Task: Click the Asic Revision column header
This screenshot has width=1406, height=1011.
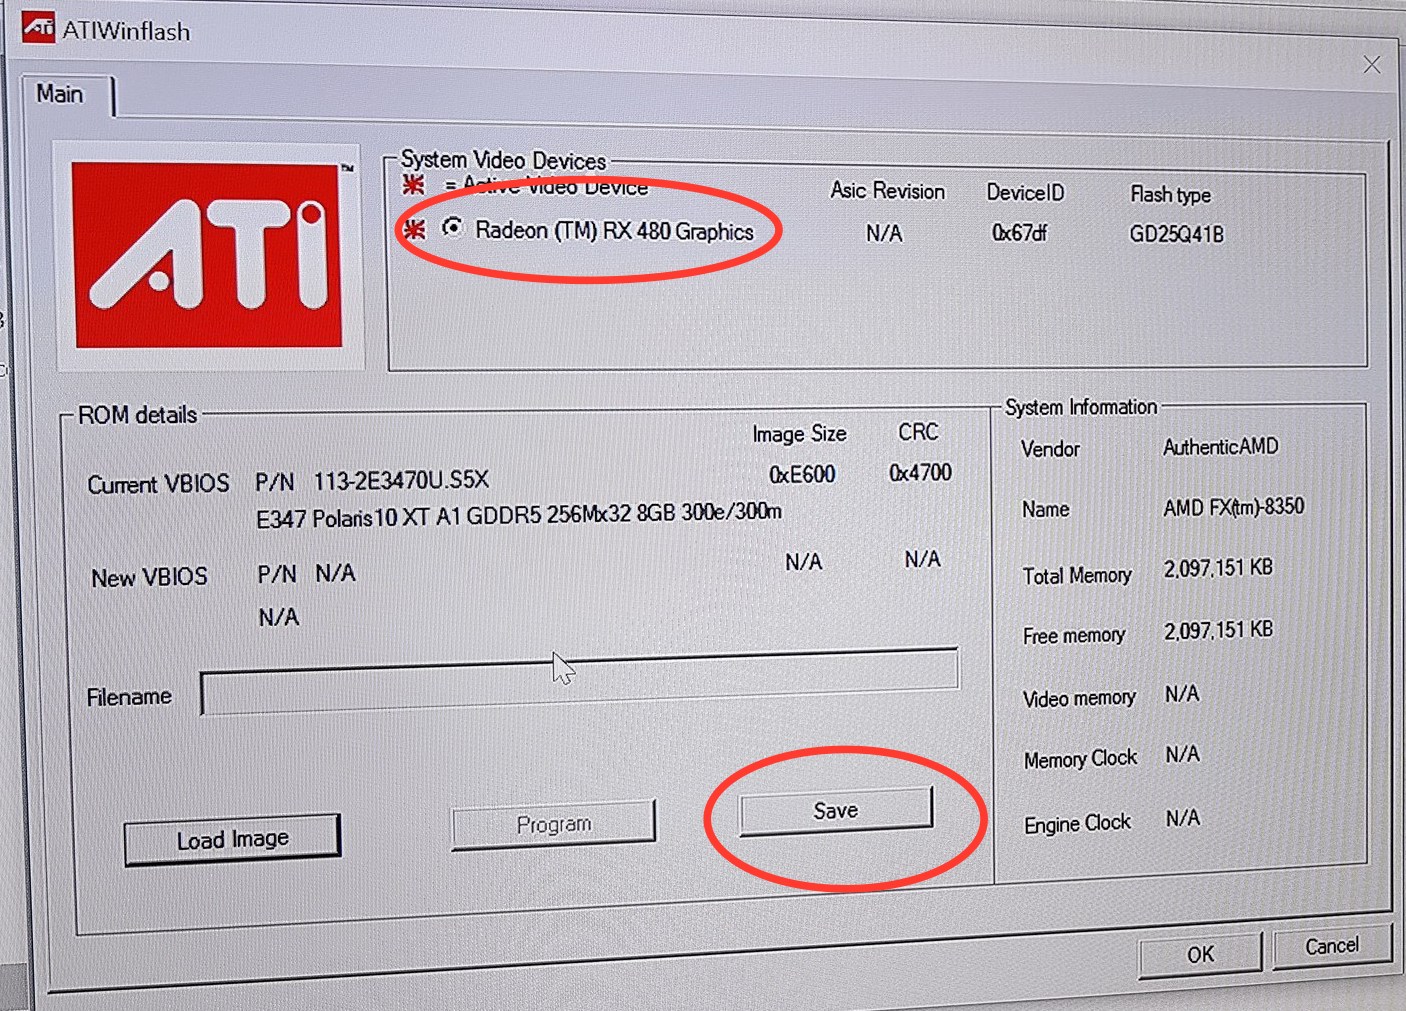Action: [x=887, y=191]
